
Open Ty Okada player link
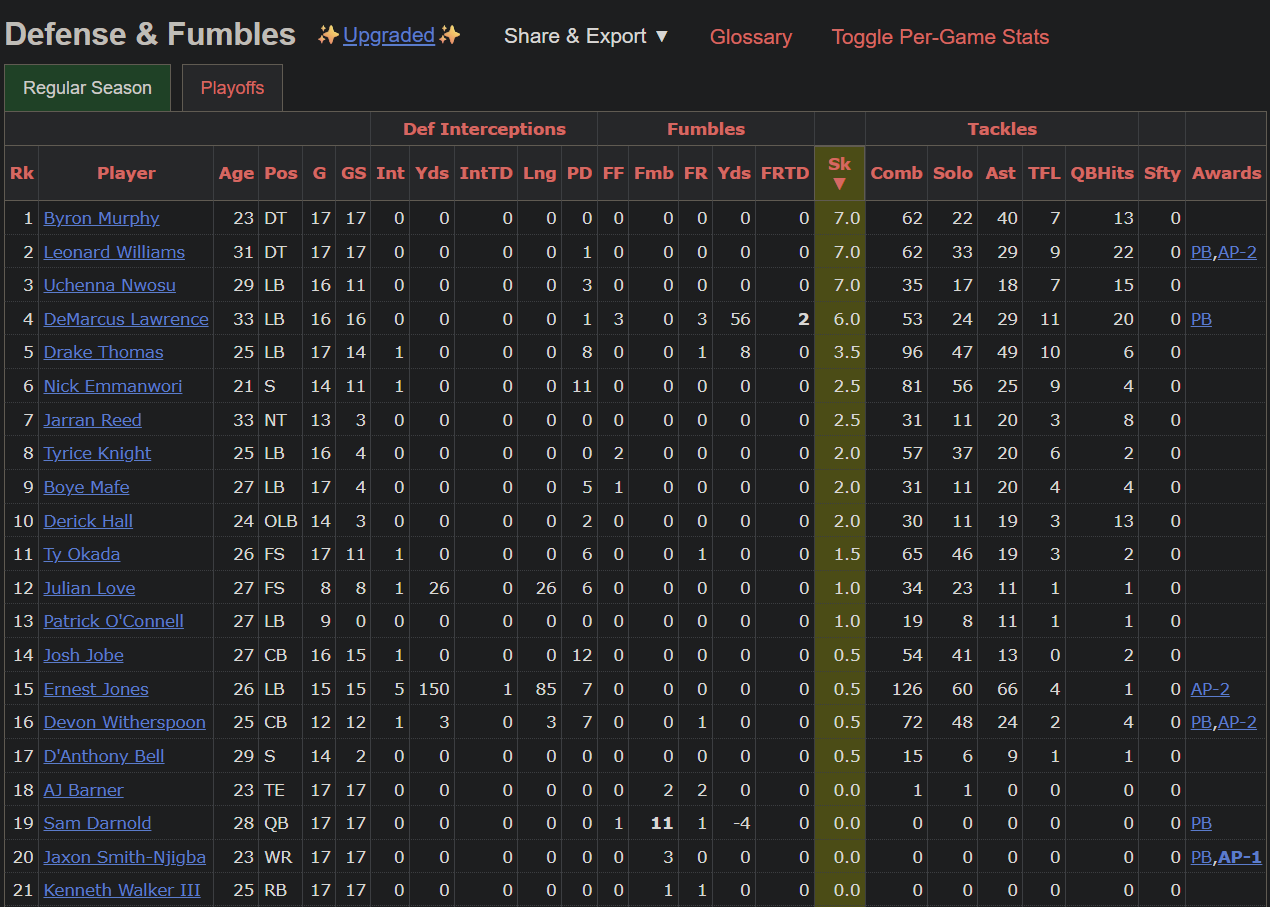82,554
